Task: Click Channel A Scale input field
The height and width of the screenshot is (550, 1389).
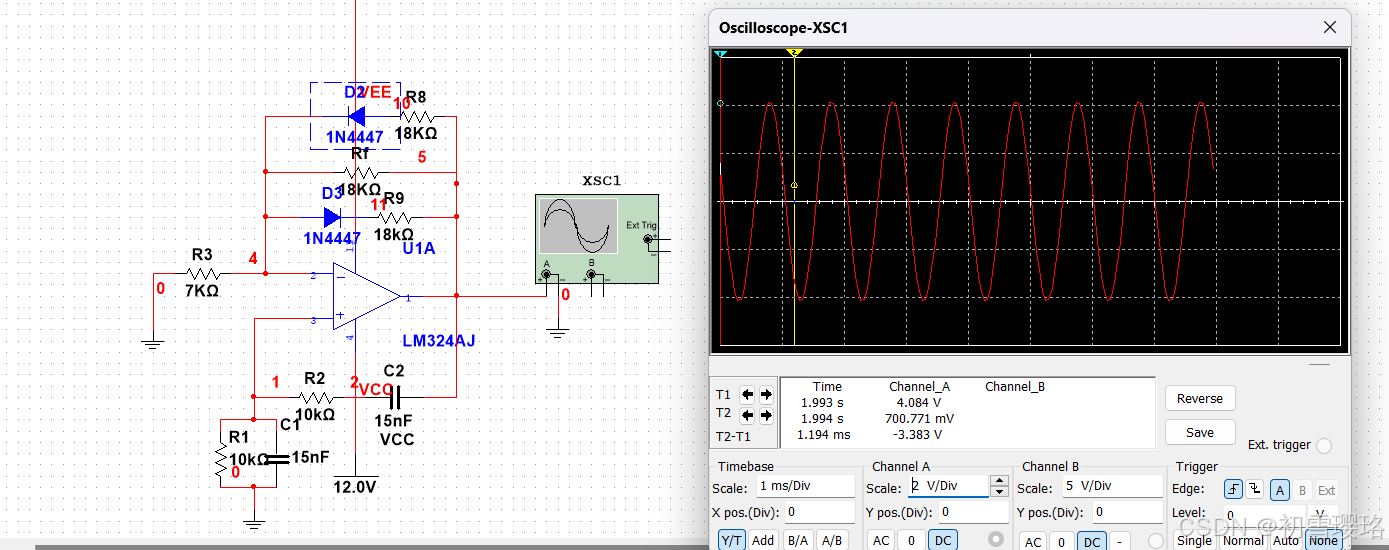Action: tap(948, 486)
